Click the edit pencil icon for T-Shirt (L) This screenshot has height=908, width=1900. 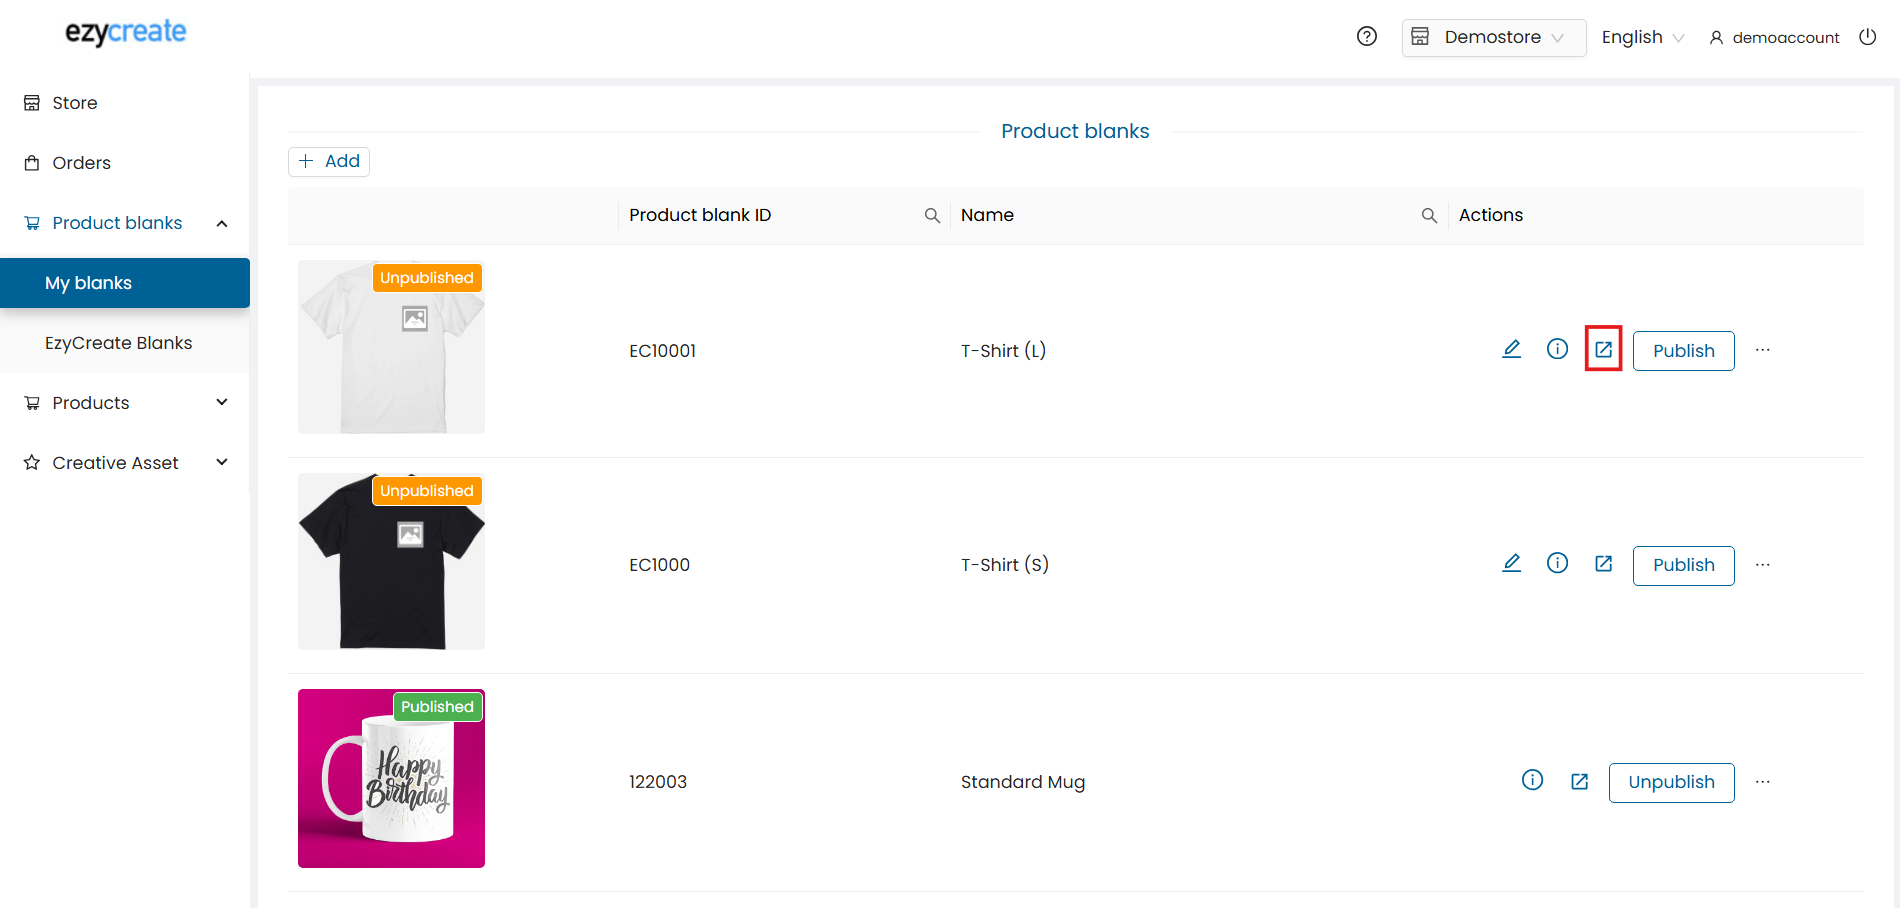pyautogui.click(x=1511, y=349)
